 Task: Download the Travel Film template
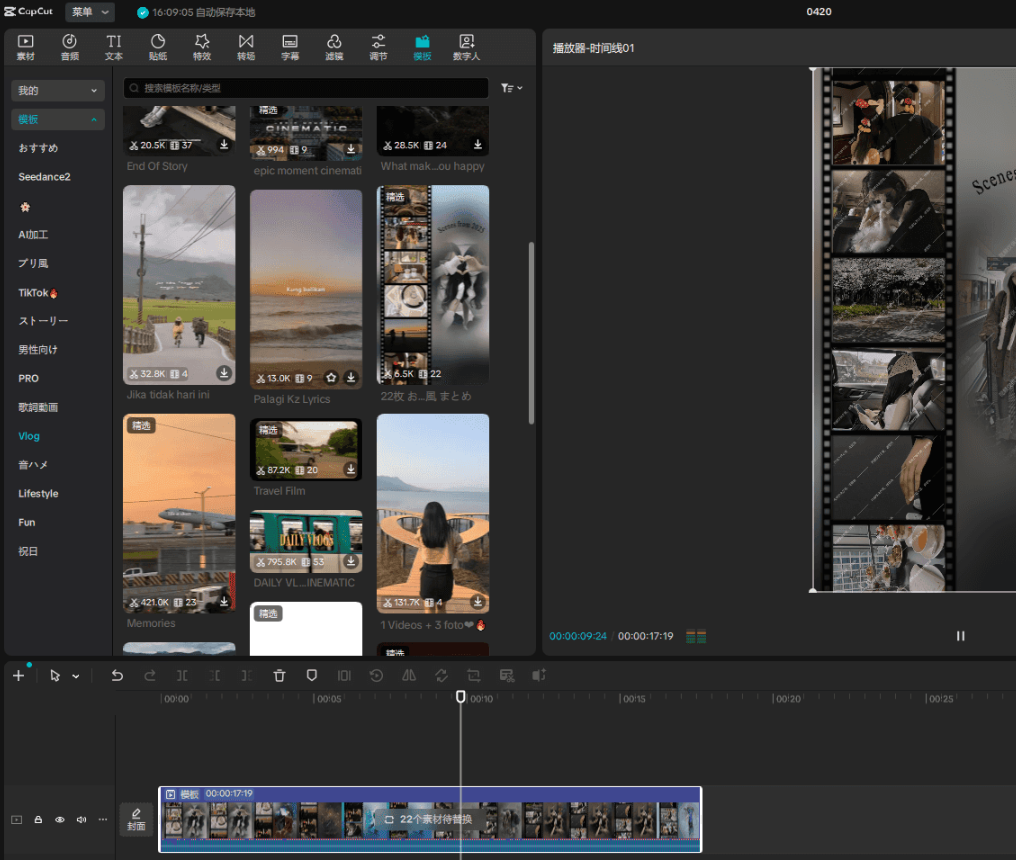coord(351,469)
